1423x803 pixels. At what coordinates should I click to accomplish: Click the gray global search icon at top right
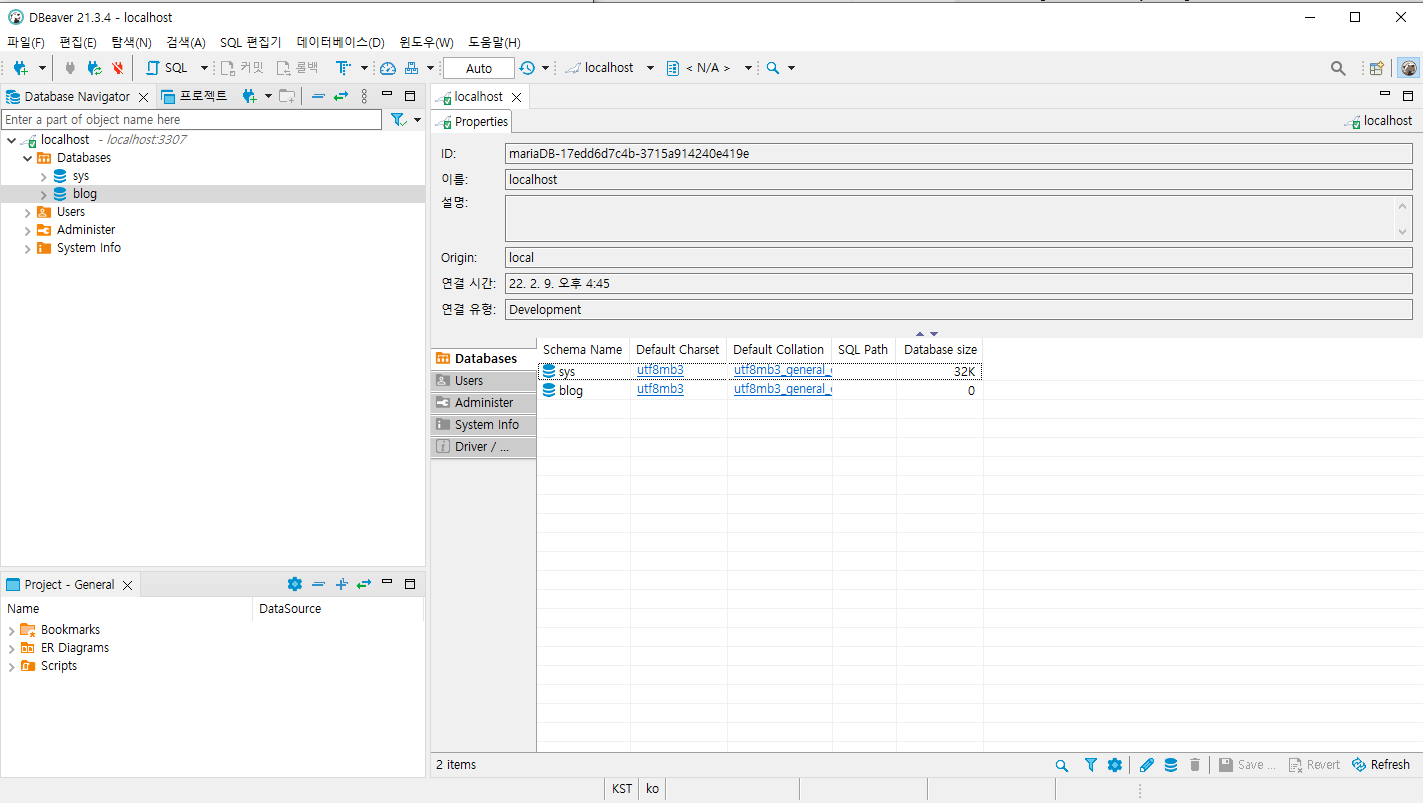1338,68
